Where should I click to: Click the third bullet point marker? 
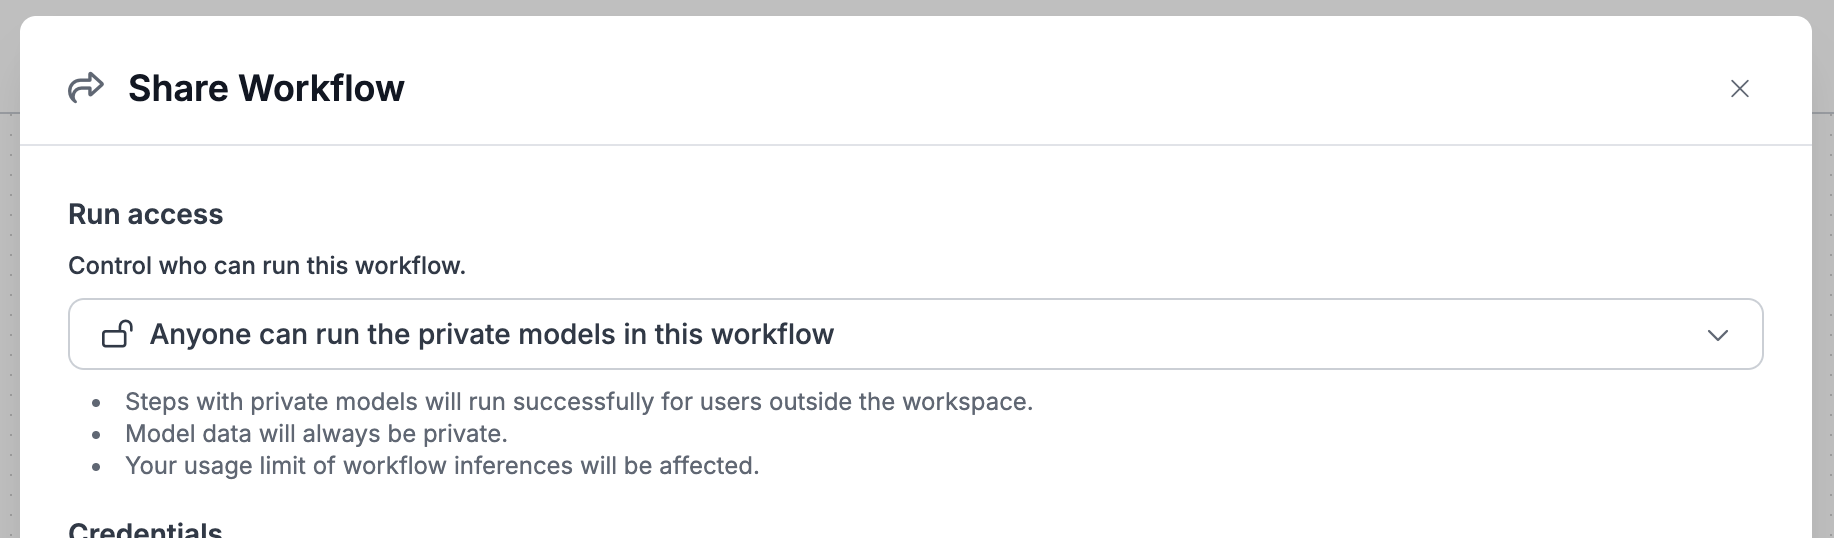pos(96,467)
